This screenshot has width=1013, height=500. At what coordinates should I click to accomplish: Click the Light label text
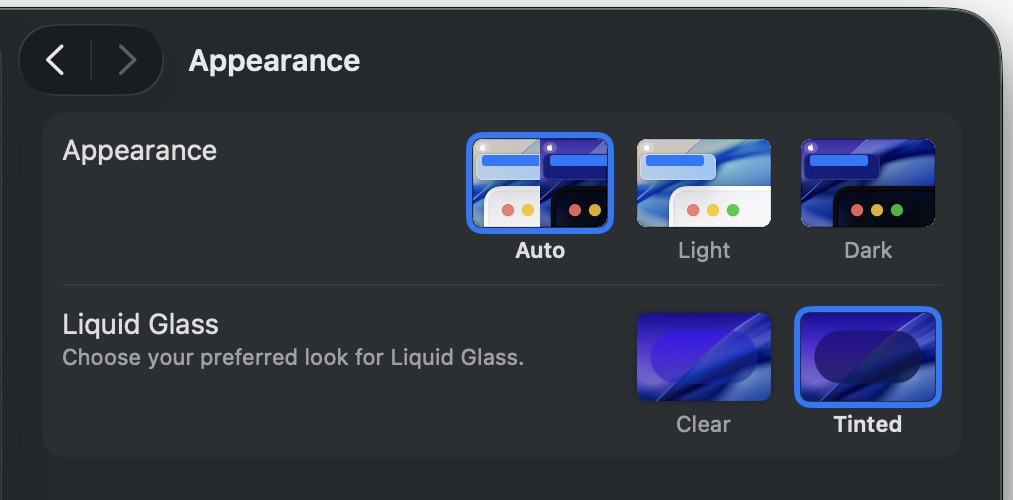704,250
